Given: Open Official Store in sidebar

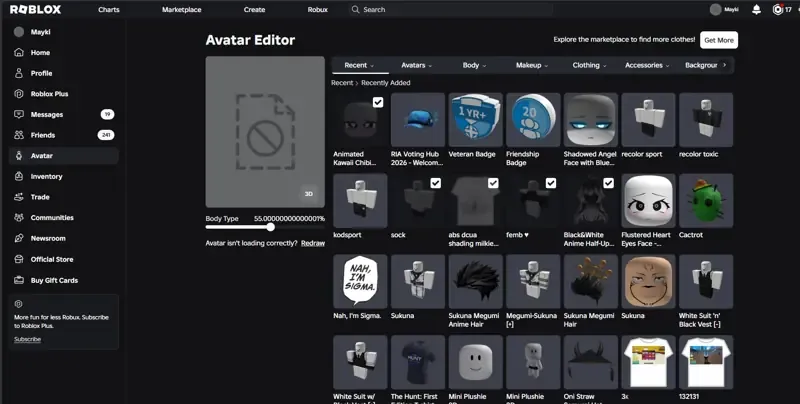Looking at the screenshot, I should click(64, 259).
